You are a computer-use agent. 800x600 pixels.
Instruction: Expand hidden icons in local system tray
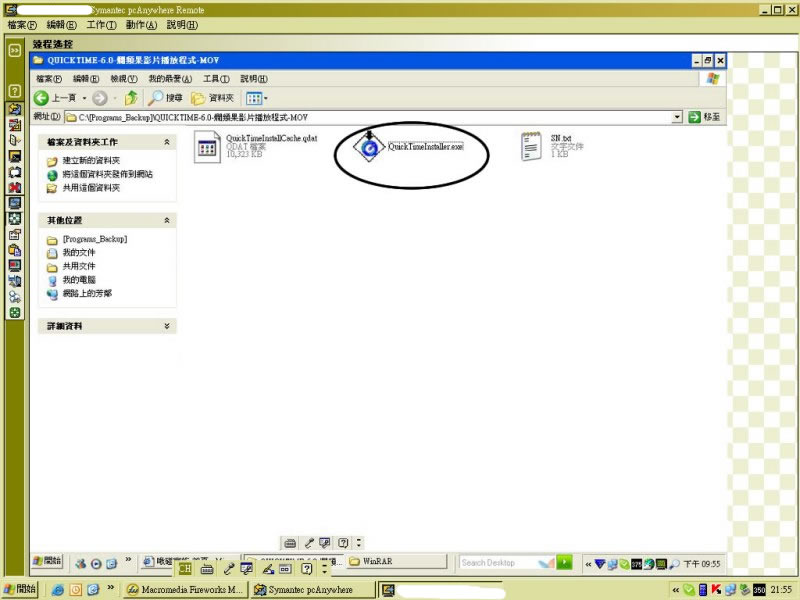[676, 590]
